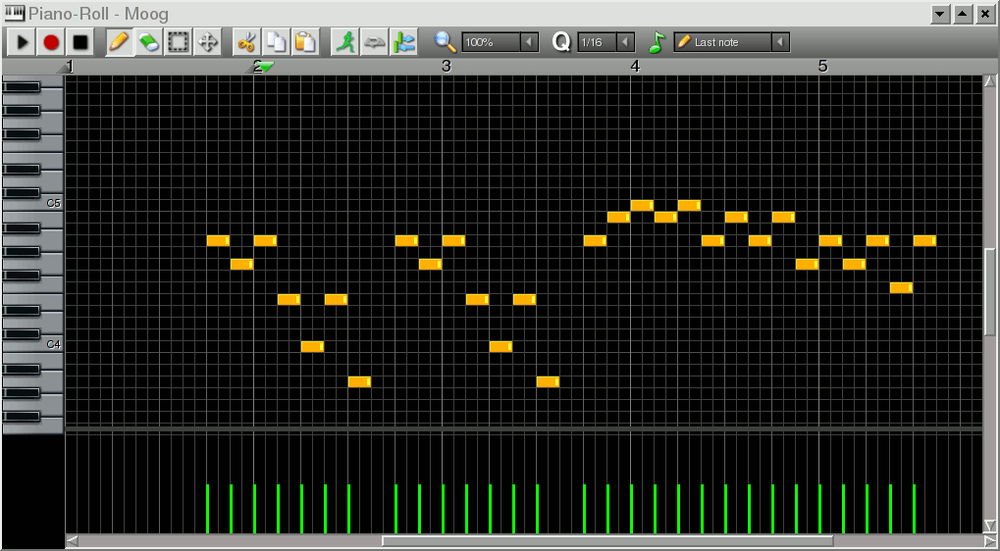The image size is (1000, 551).
Task: Select the Eraser tool
Action: 149,43
